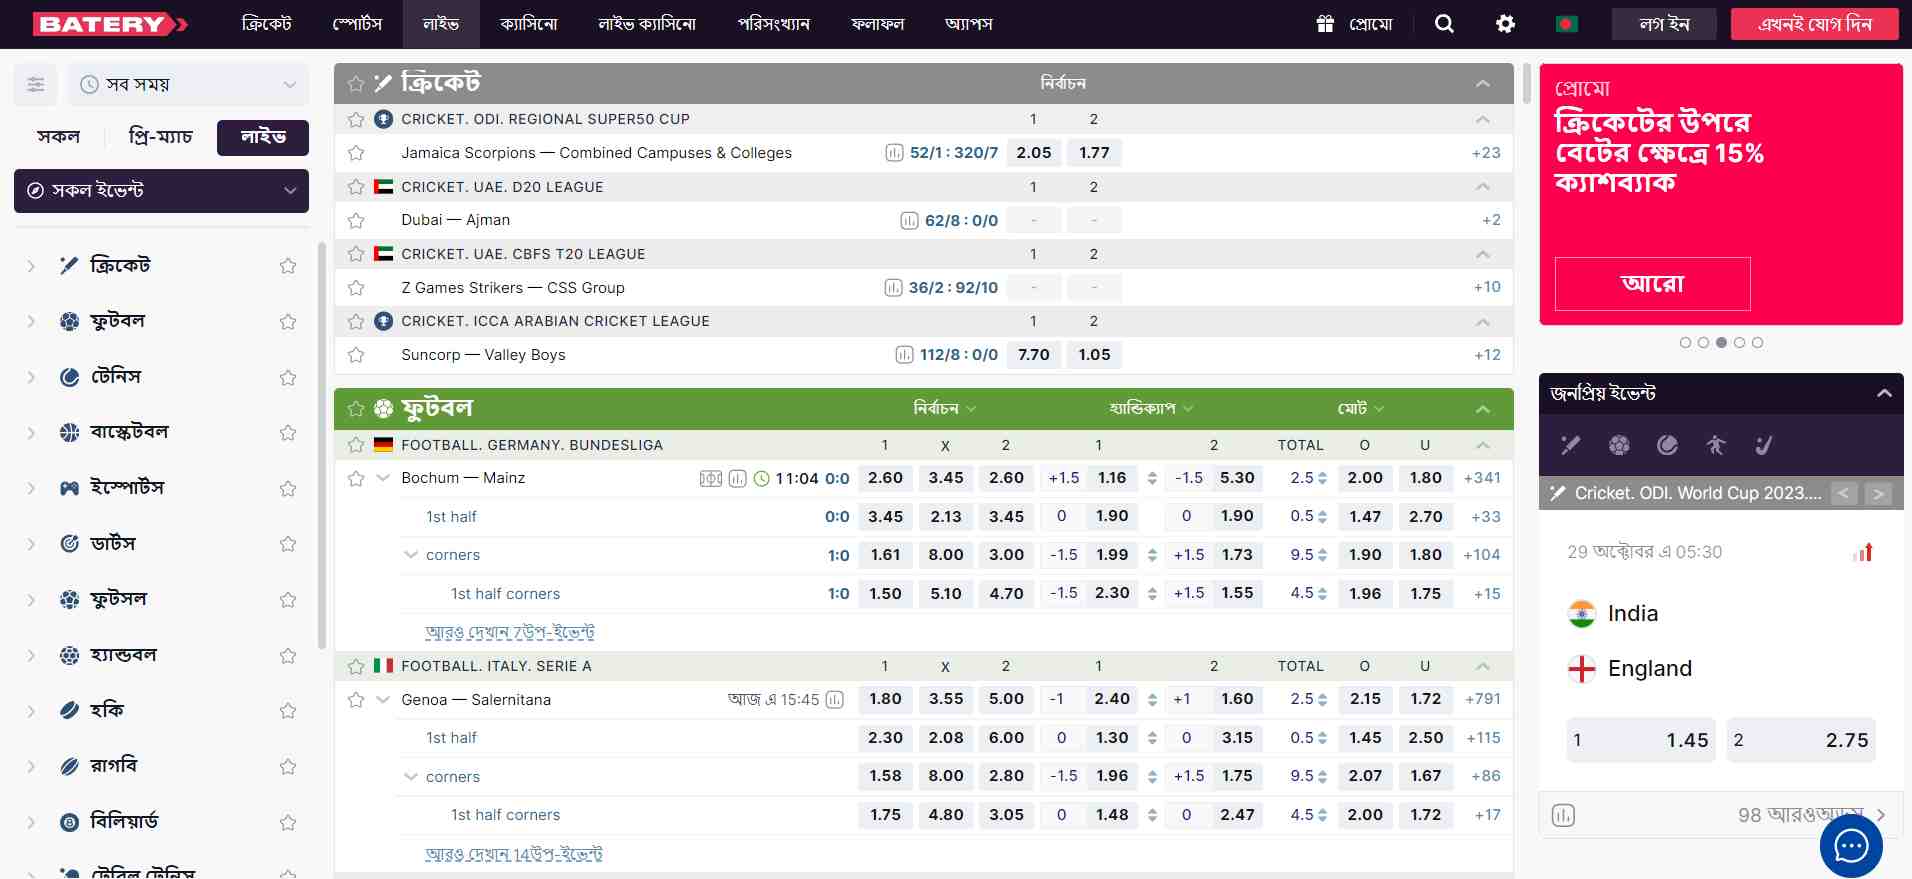Collapse the popular events panel
The height and width of the screenshot is (879, 1912).
click(1884, 393)
